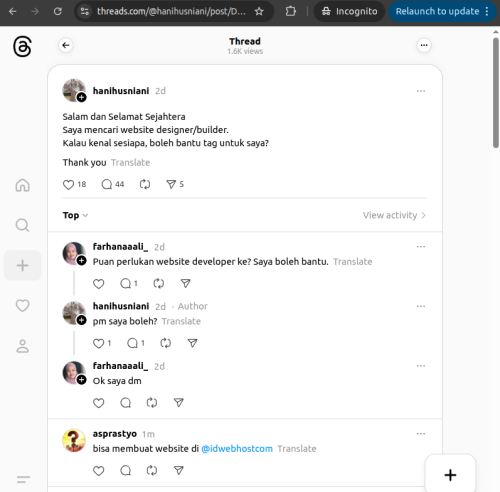Bookmark this page with the star icon
This screenshot has width=500, height=492.
pyautogui.click(x=259, y=12)
